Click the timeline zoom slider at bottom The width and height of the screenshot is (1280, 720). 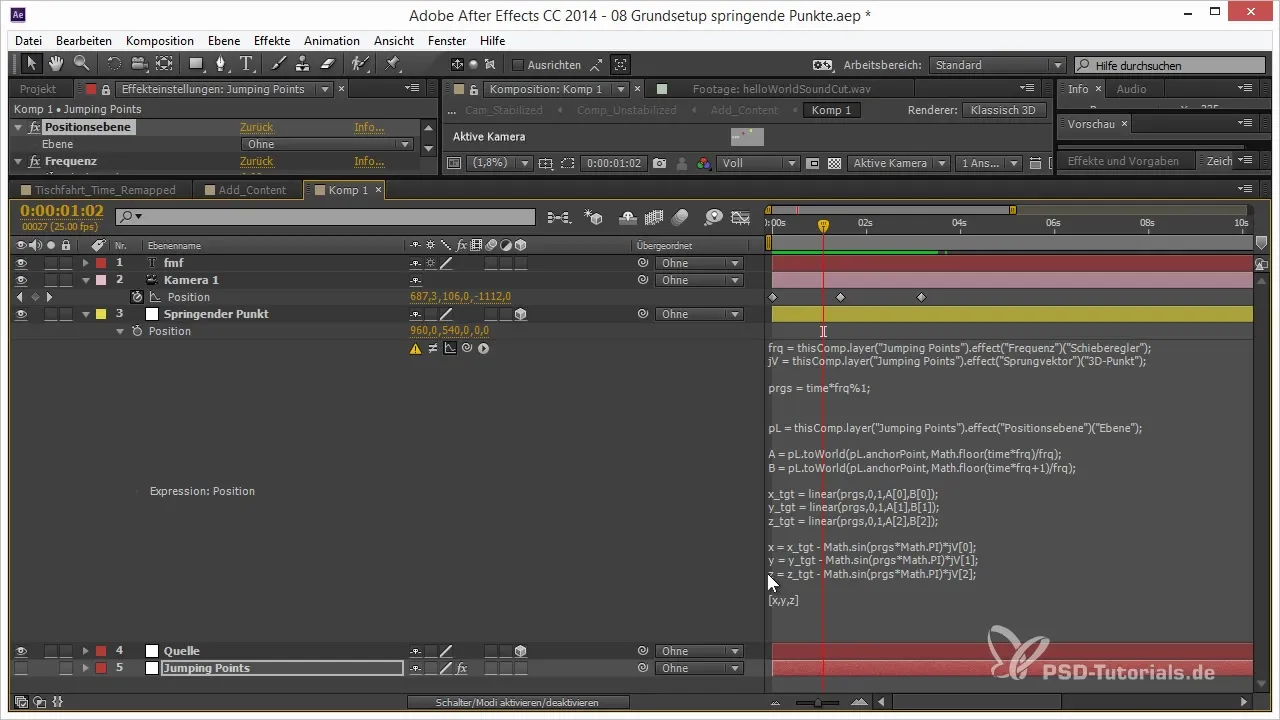click(818, 703)
